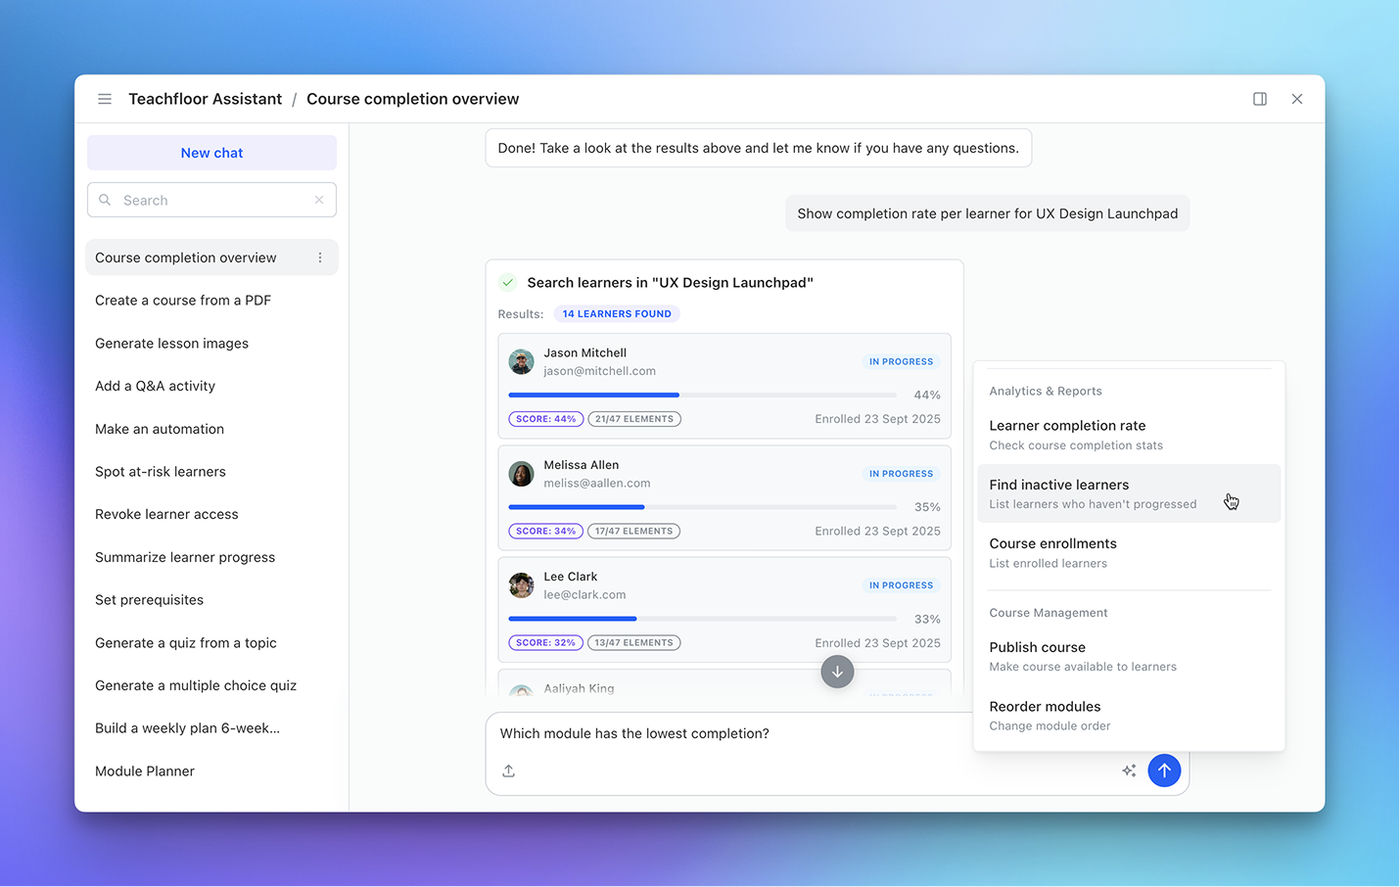Open Generate a quiz from a topic chat

coord(186,643)
